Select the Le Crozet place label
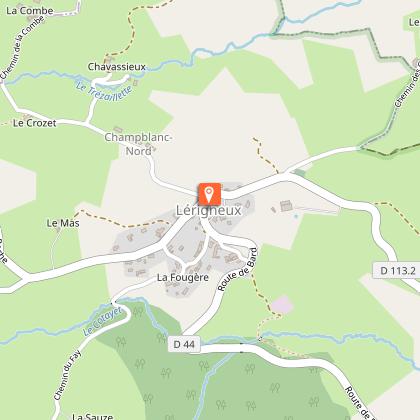This screenshot has height=420, width=420. pos(34,123)
